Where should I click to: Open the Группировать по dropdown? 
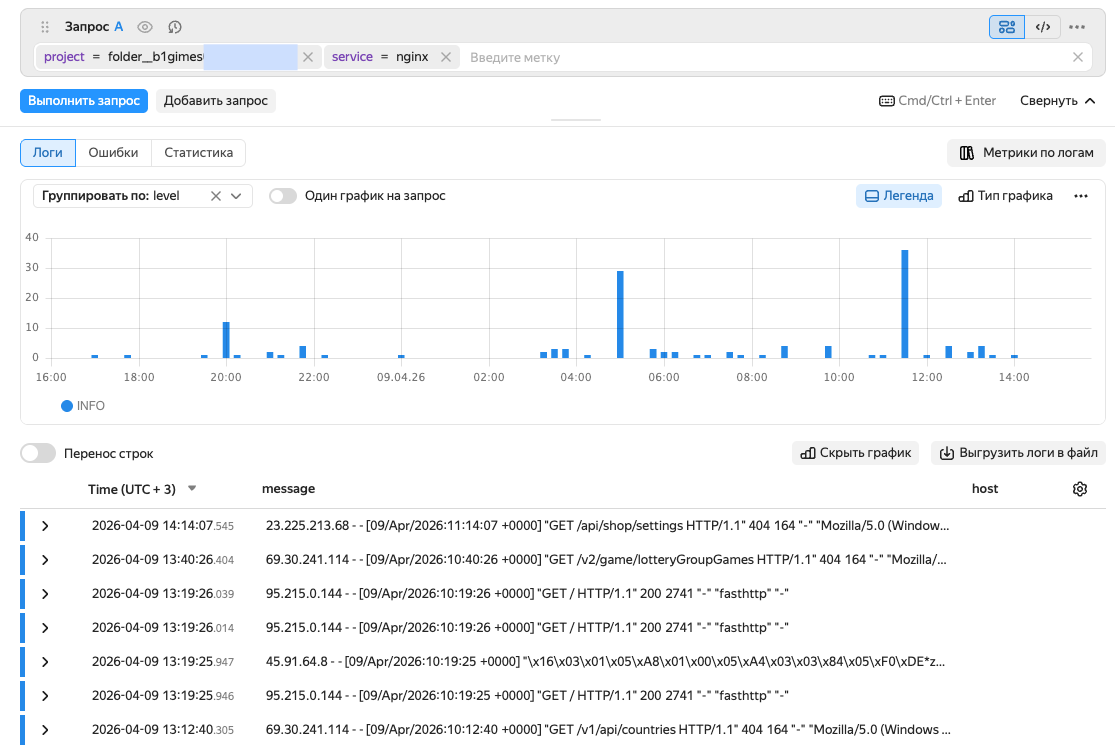point(237,196)
